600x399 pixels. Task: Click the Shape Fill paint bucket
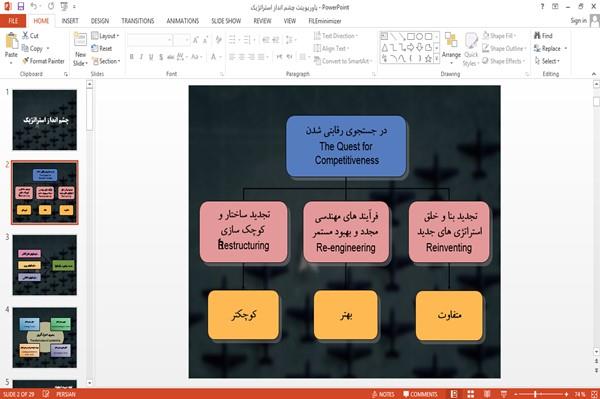coord(486,36)
